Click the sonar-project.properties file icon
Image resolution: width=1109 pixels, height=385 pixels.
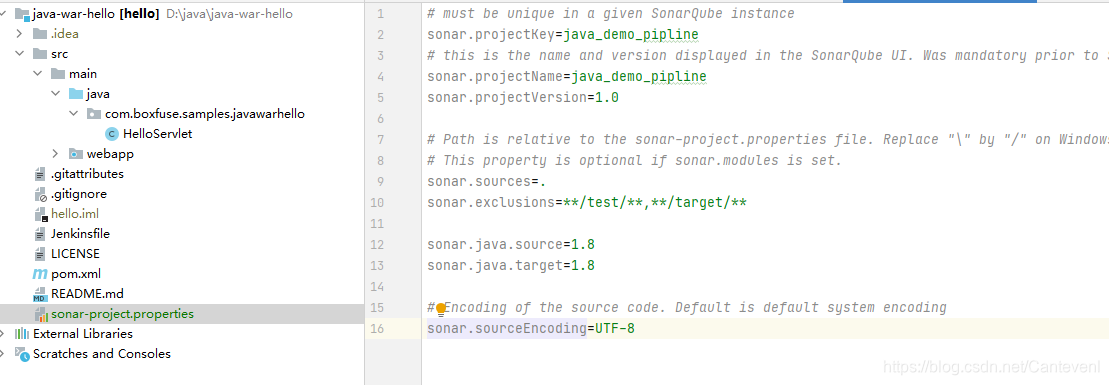click(x=40, y=314)
